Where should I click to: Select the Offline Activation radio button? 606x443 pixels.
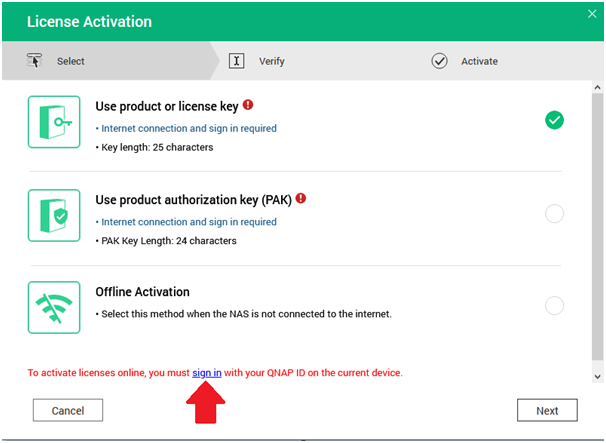coord(554,306)
